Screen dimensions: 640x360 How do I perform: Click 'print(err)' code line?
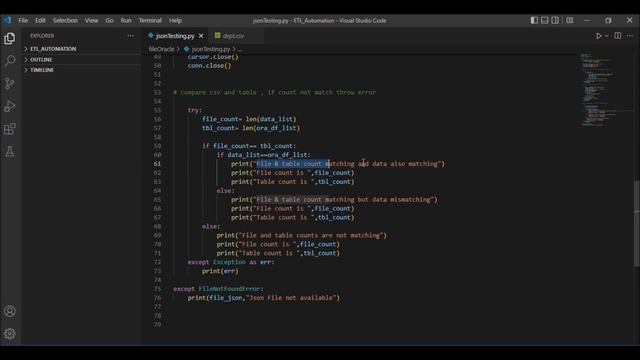(x=220, y=271)
